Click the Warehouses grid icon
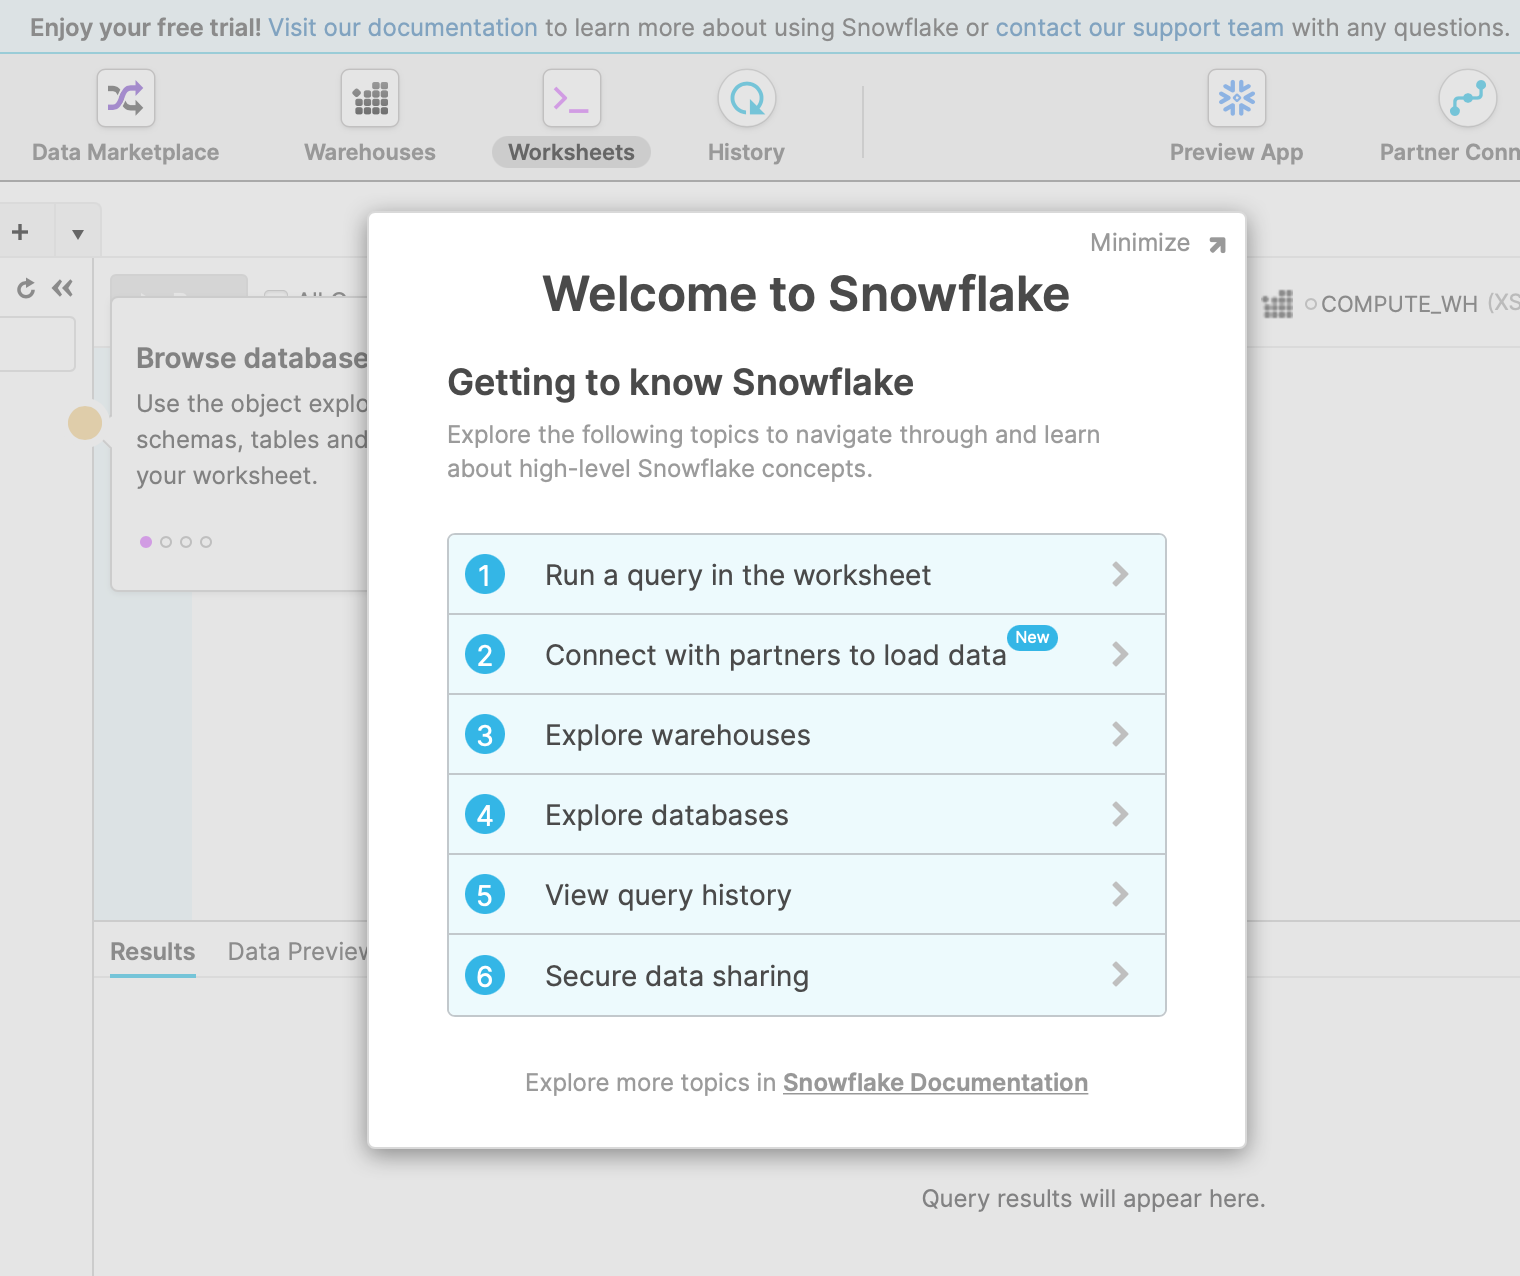 click(x=370, y=99)
